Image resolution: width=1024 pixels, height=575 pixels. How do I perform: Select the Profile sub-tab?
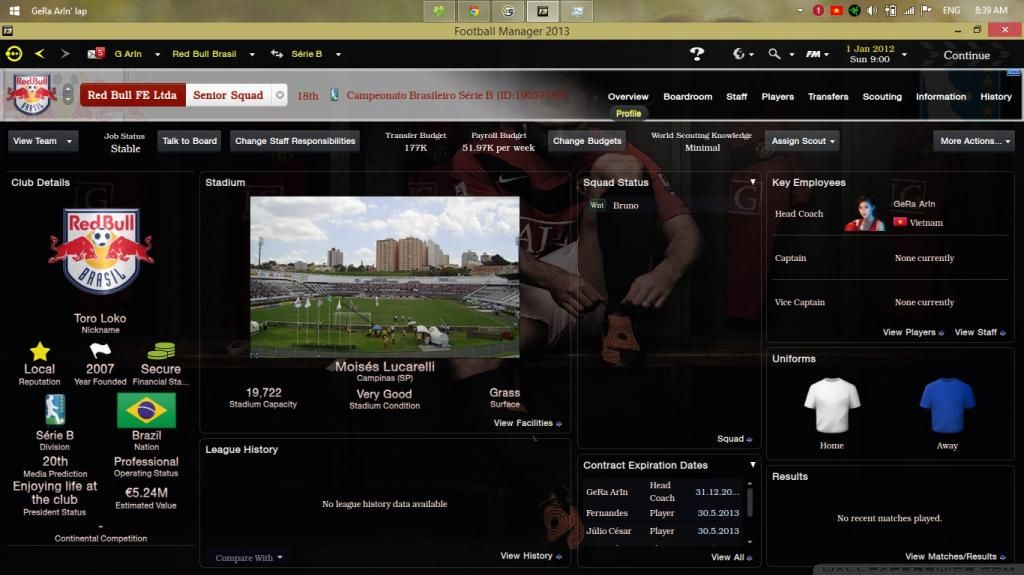click(628, 114)
